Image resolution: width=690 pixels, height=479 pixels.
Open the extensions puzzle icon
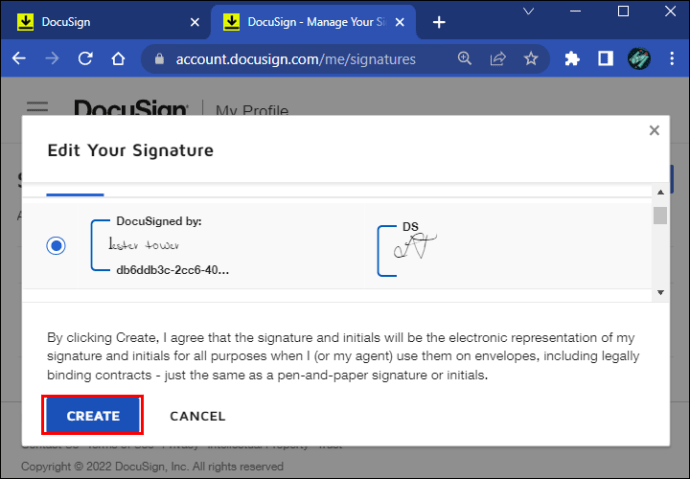pos(572,59)
